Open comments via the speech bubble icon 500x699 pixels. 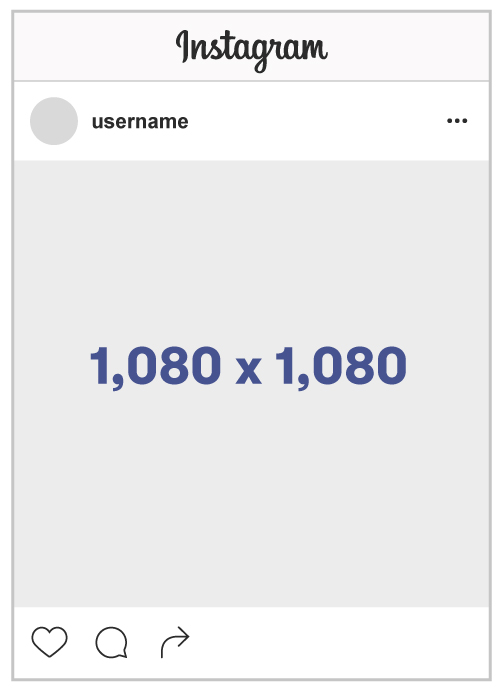pyautogui.click(x=111, y=642)
